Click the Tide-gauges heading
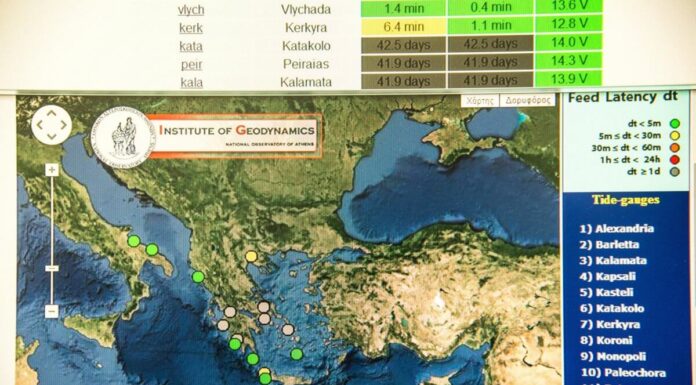696x385 pixels. click(626, 200)
